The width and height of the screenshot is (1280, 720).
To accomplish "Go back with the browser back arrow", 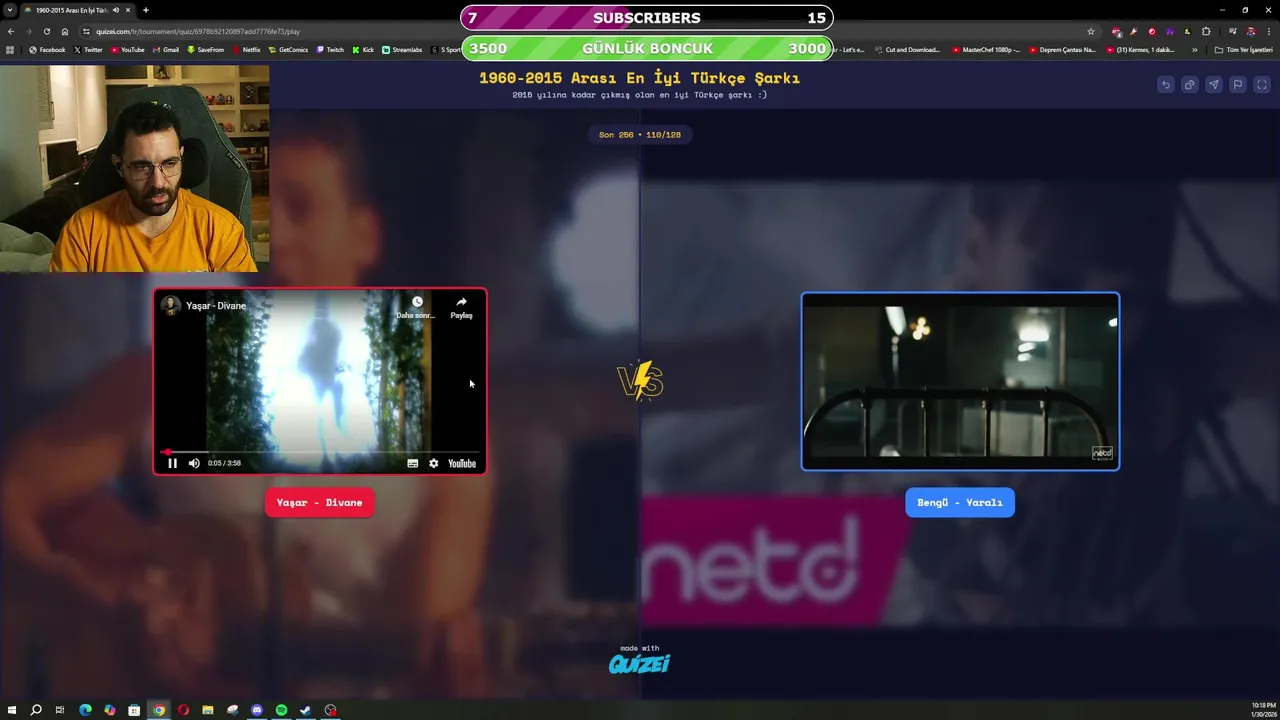I will [11, 31].
